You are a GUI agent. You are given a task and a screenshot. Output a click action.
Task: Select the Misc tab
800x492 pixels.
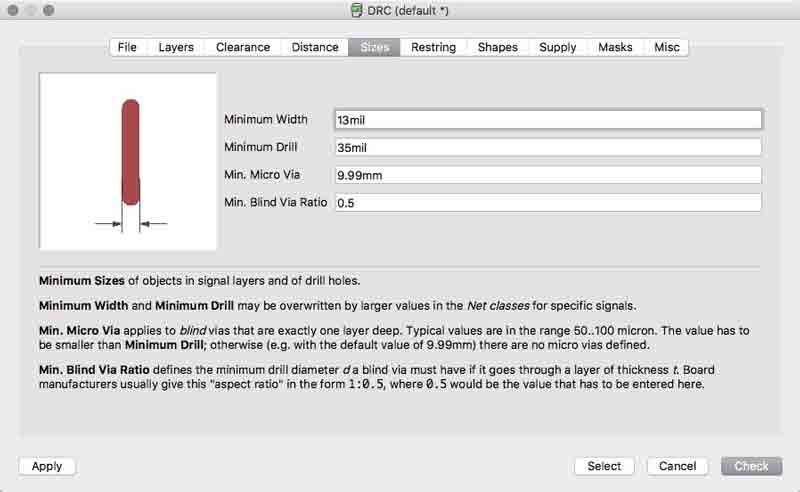666,47
